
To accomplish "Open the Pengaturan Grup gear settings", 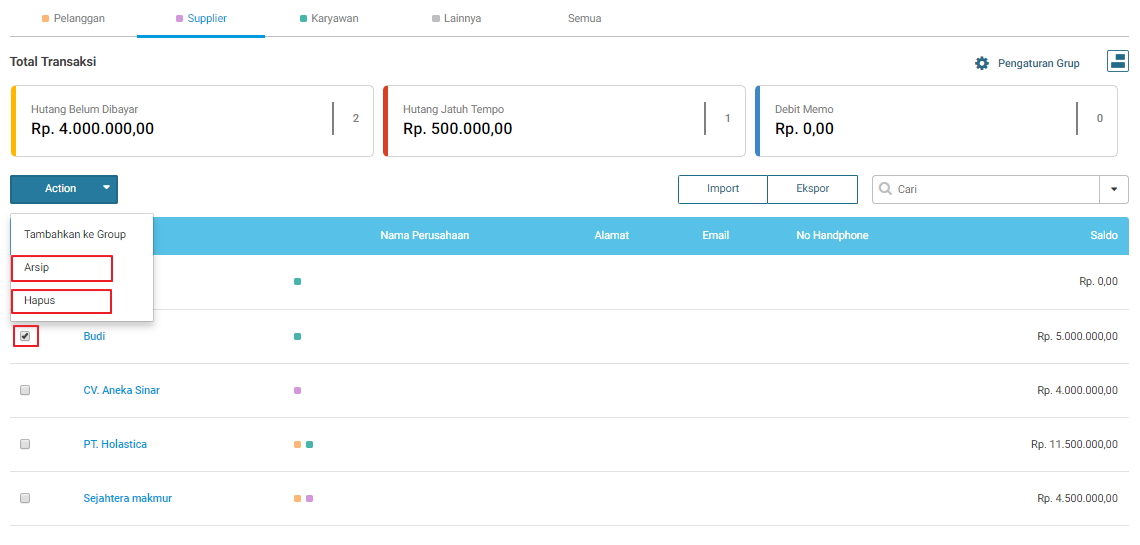I will pos(982,63).
